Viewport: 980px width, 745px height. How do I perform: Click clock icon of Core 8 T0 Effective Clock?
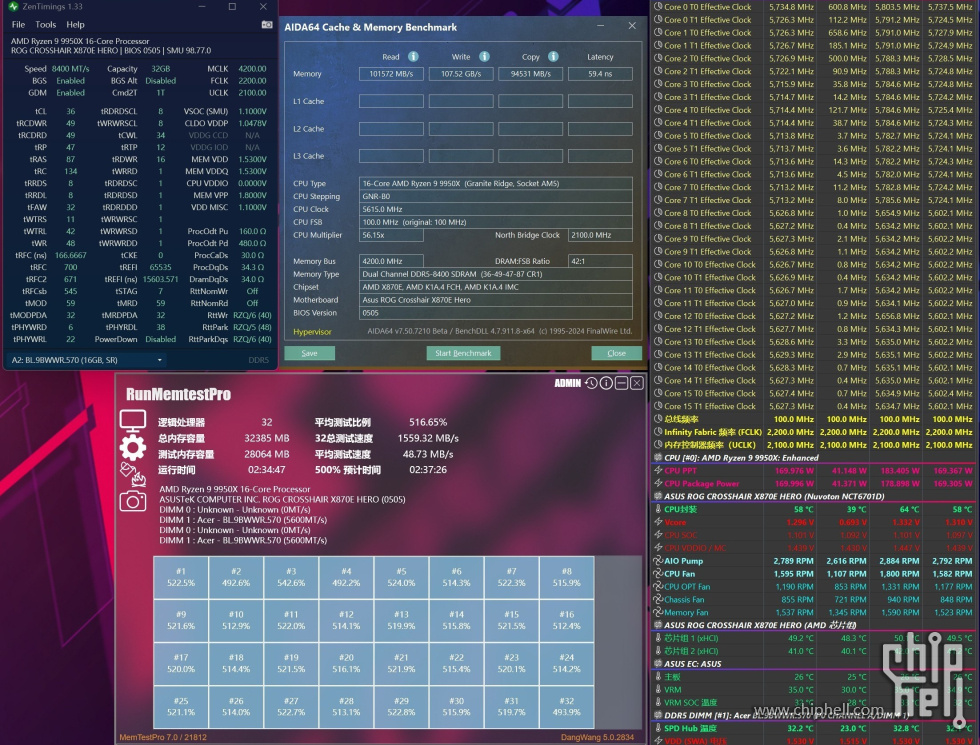coord(658,213)
